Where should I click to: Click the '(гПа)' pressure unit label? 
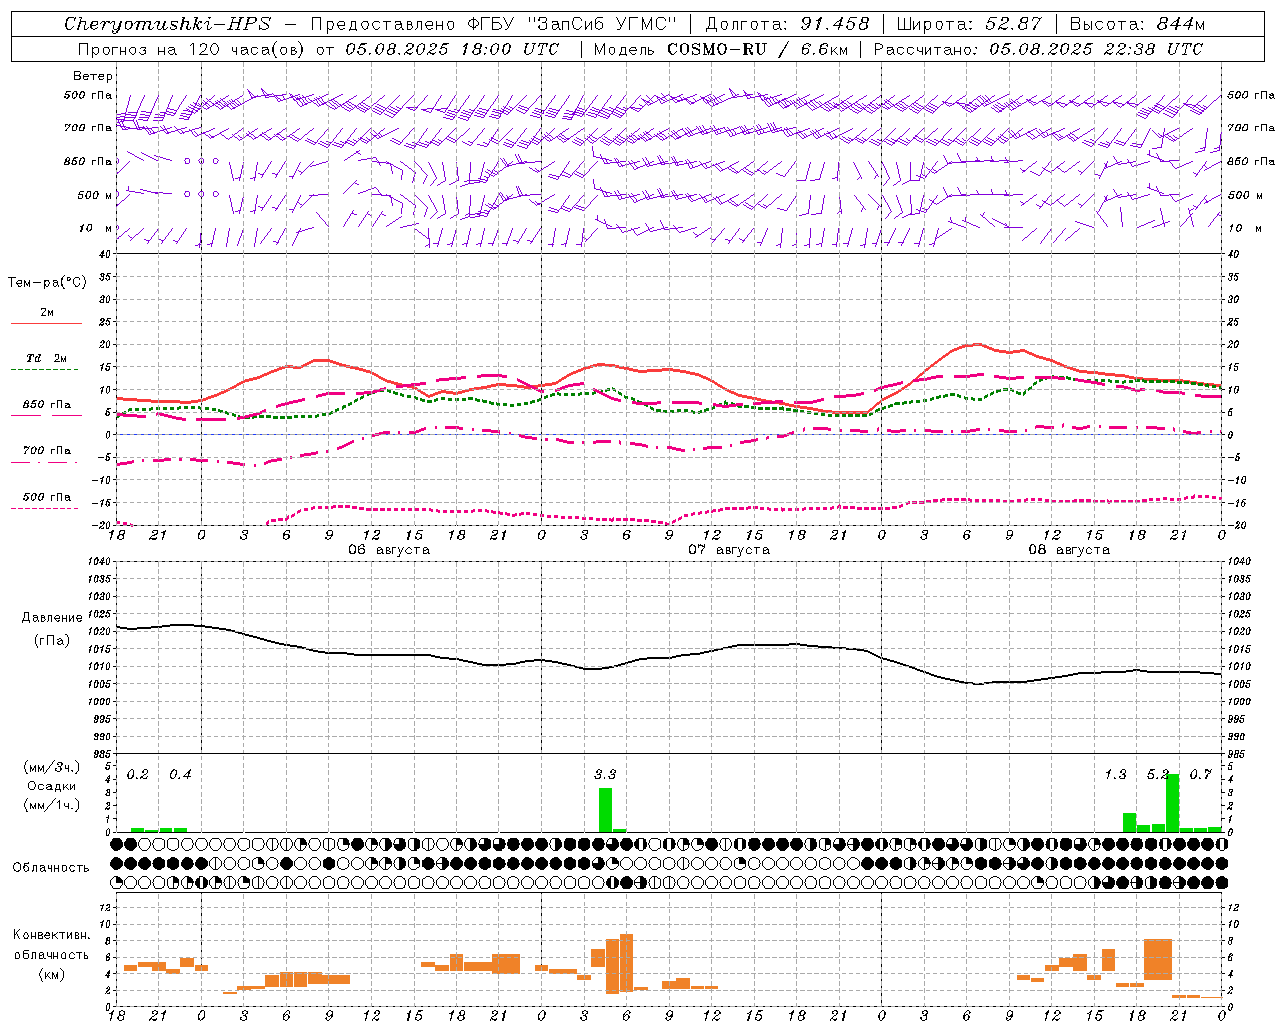pos(52,640)
